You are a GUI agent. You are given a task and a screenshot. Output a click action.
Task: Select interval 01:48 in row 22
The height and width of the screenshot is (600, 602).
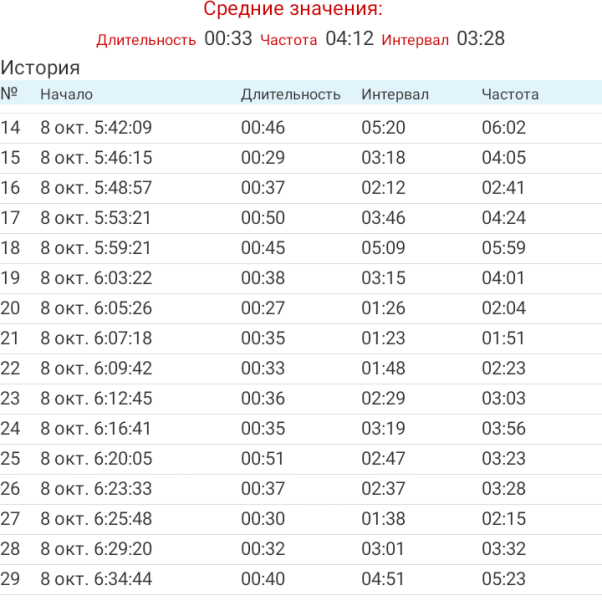[383, 369]
